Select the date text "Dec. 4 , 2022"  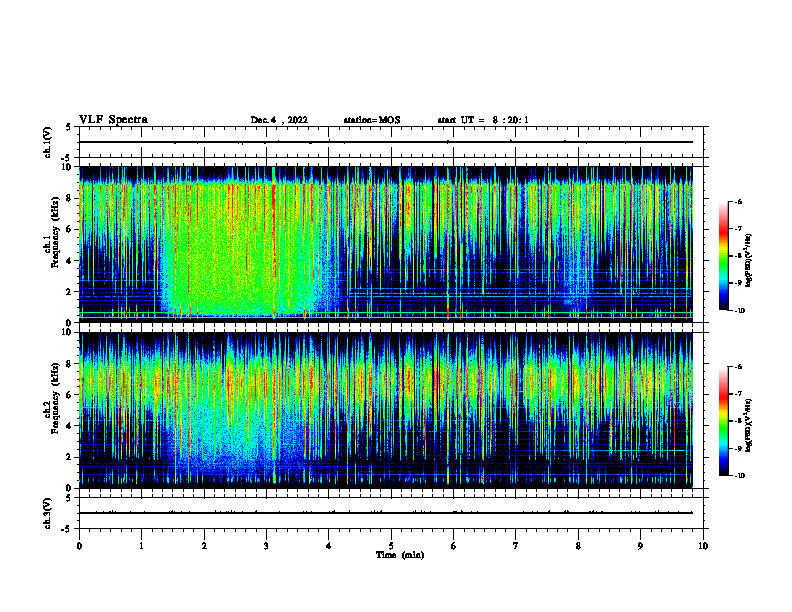279,120
